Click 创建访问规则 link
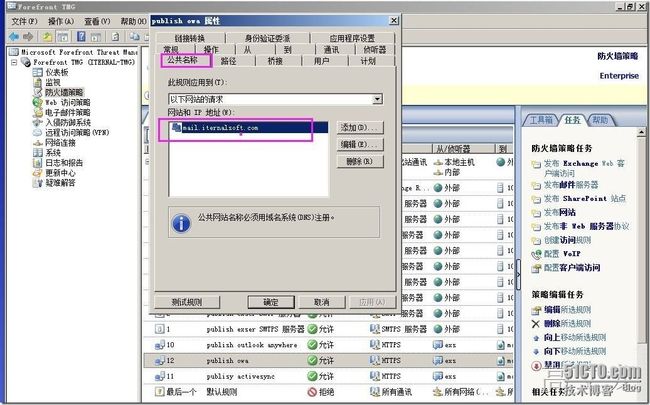This screenshot has width=650, height=405. 567,240
